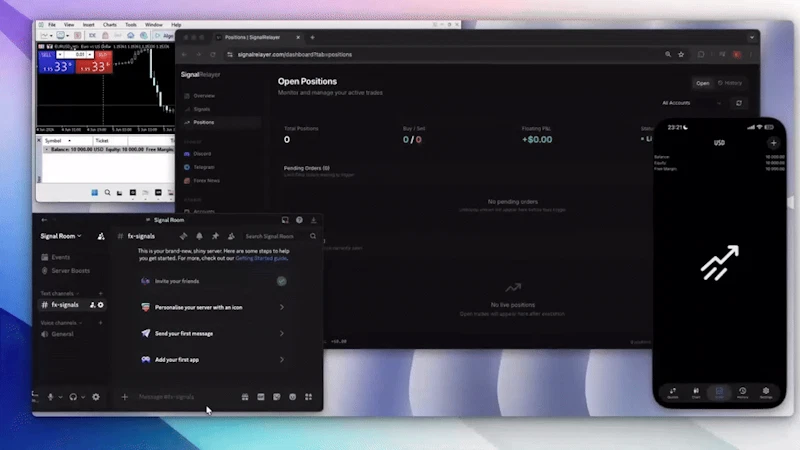Open Personalise your server with an icon
This screenshot has height=450, width=800.
click(213, 308)
